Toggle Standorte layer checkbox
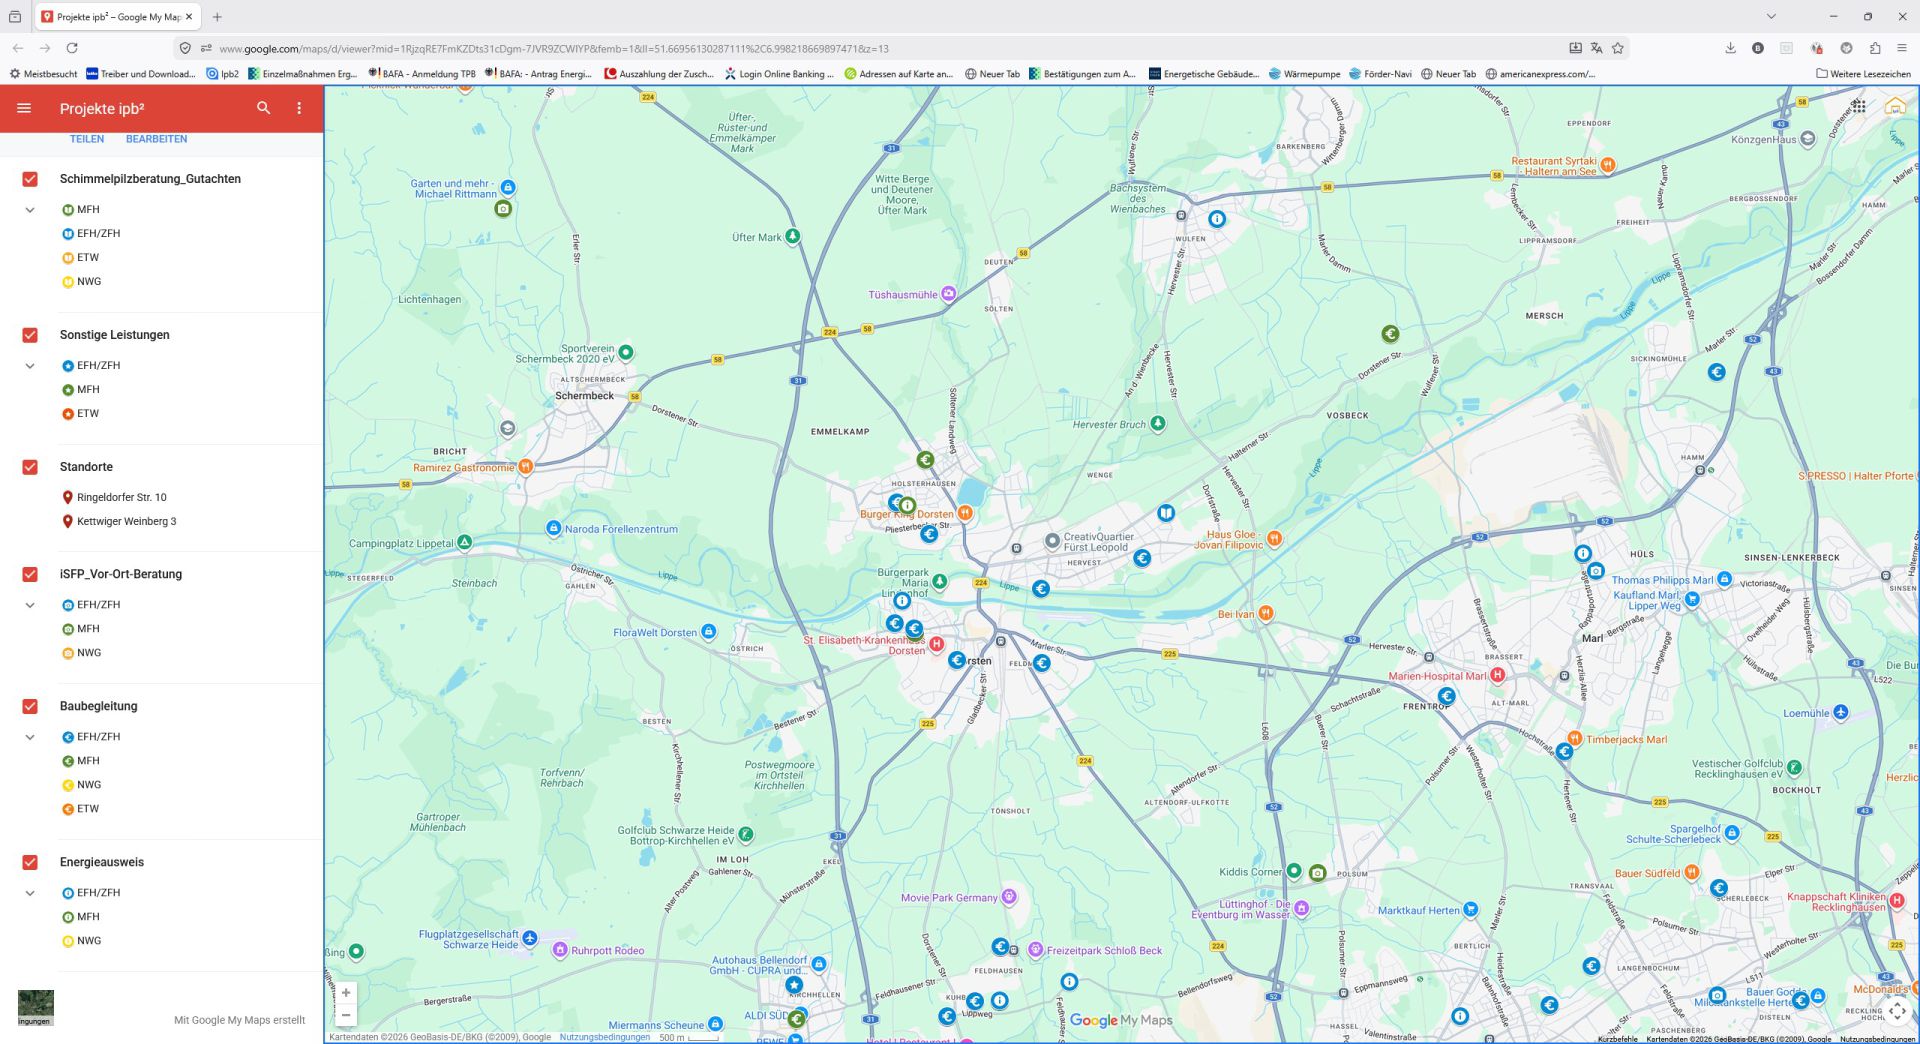The width and height of the screenshot is (1920, 1044). click(30, 467)
